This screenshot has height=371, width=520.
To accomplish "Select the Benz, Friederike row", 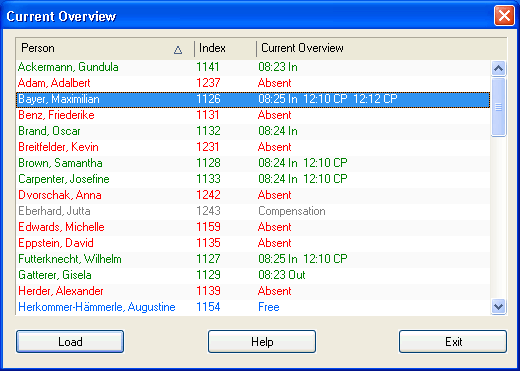I will pyautogui.click(x=253, y=115).
